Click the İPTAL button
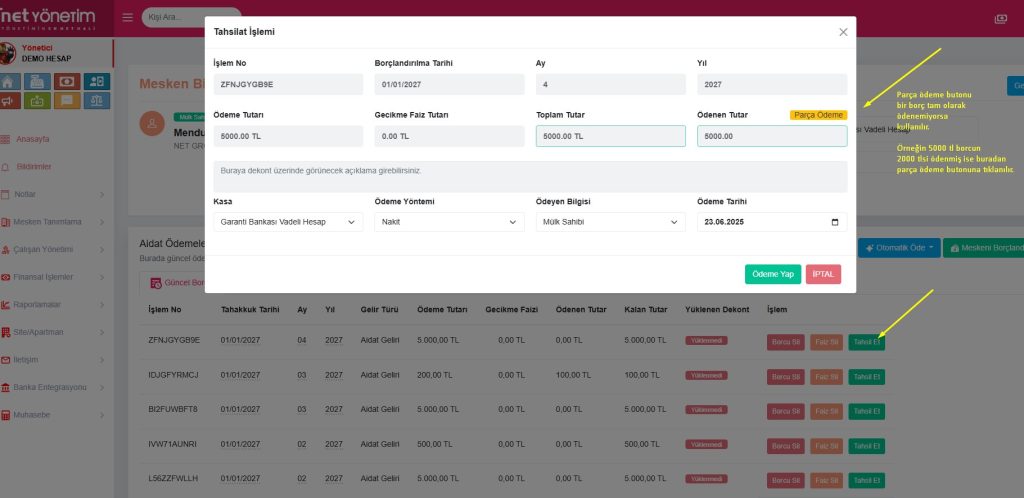The height and width of the screenshot is (498, 1024). pyautogui.click(x=823, y=274)
